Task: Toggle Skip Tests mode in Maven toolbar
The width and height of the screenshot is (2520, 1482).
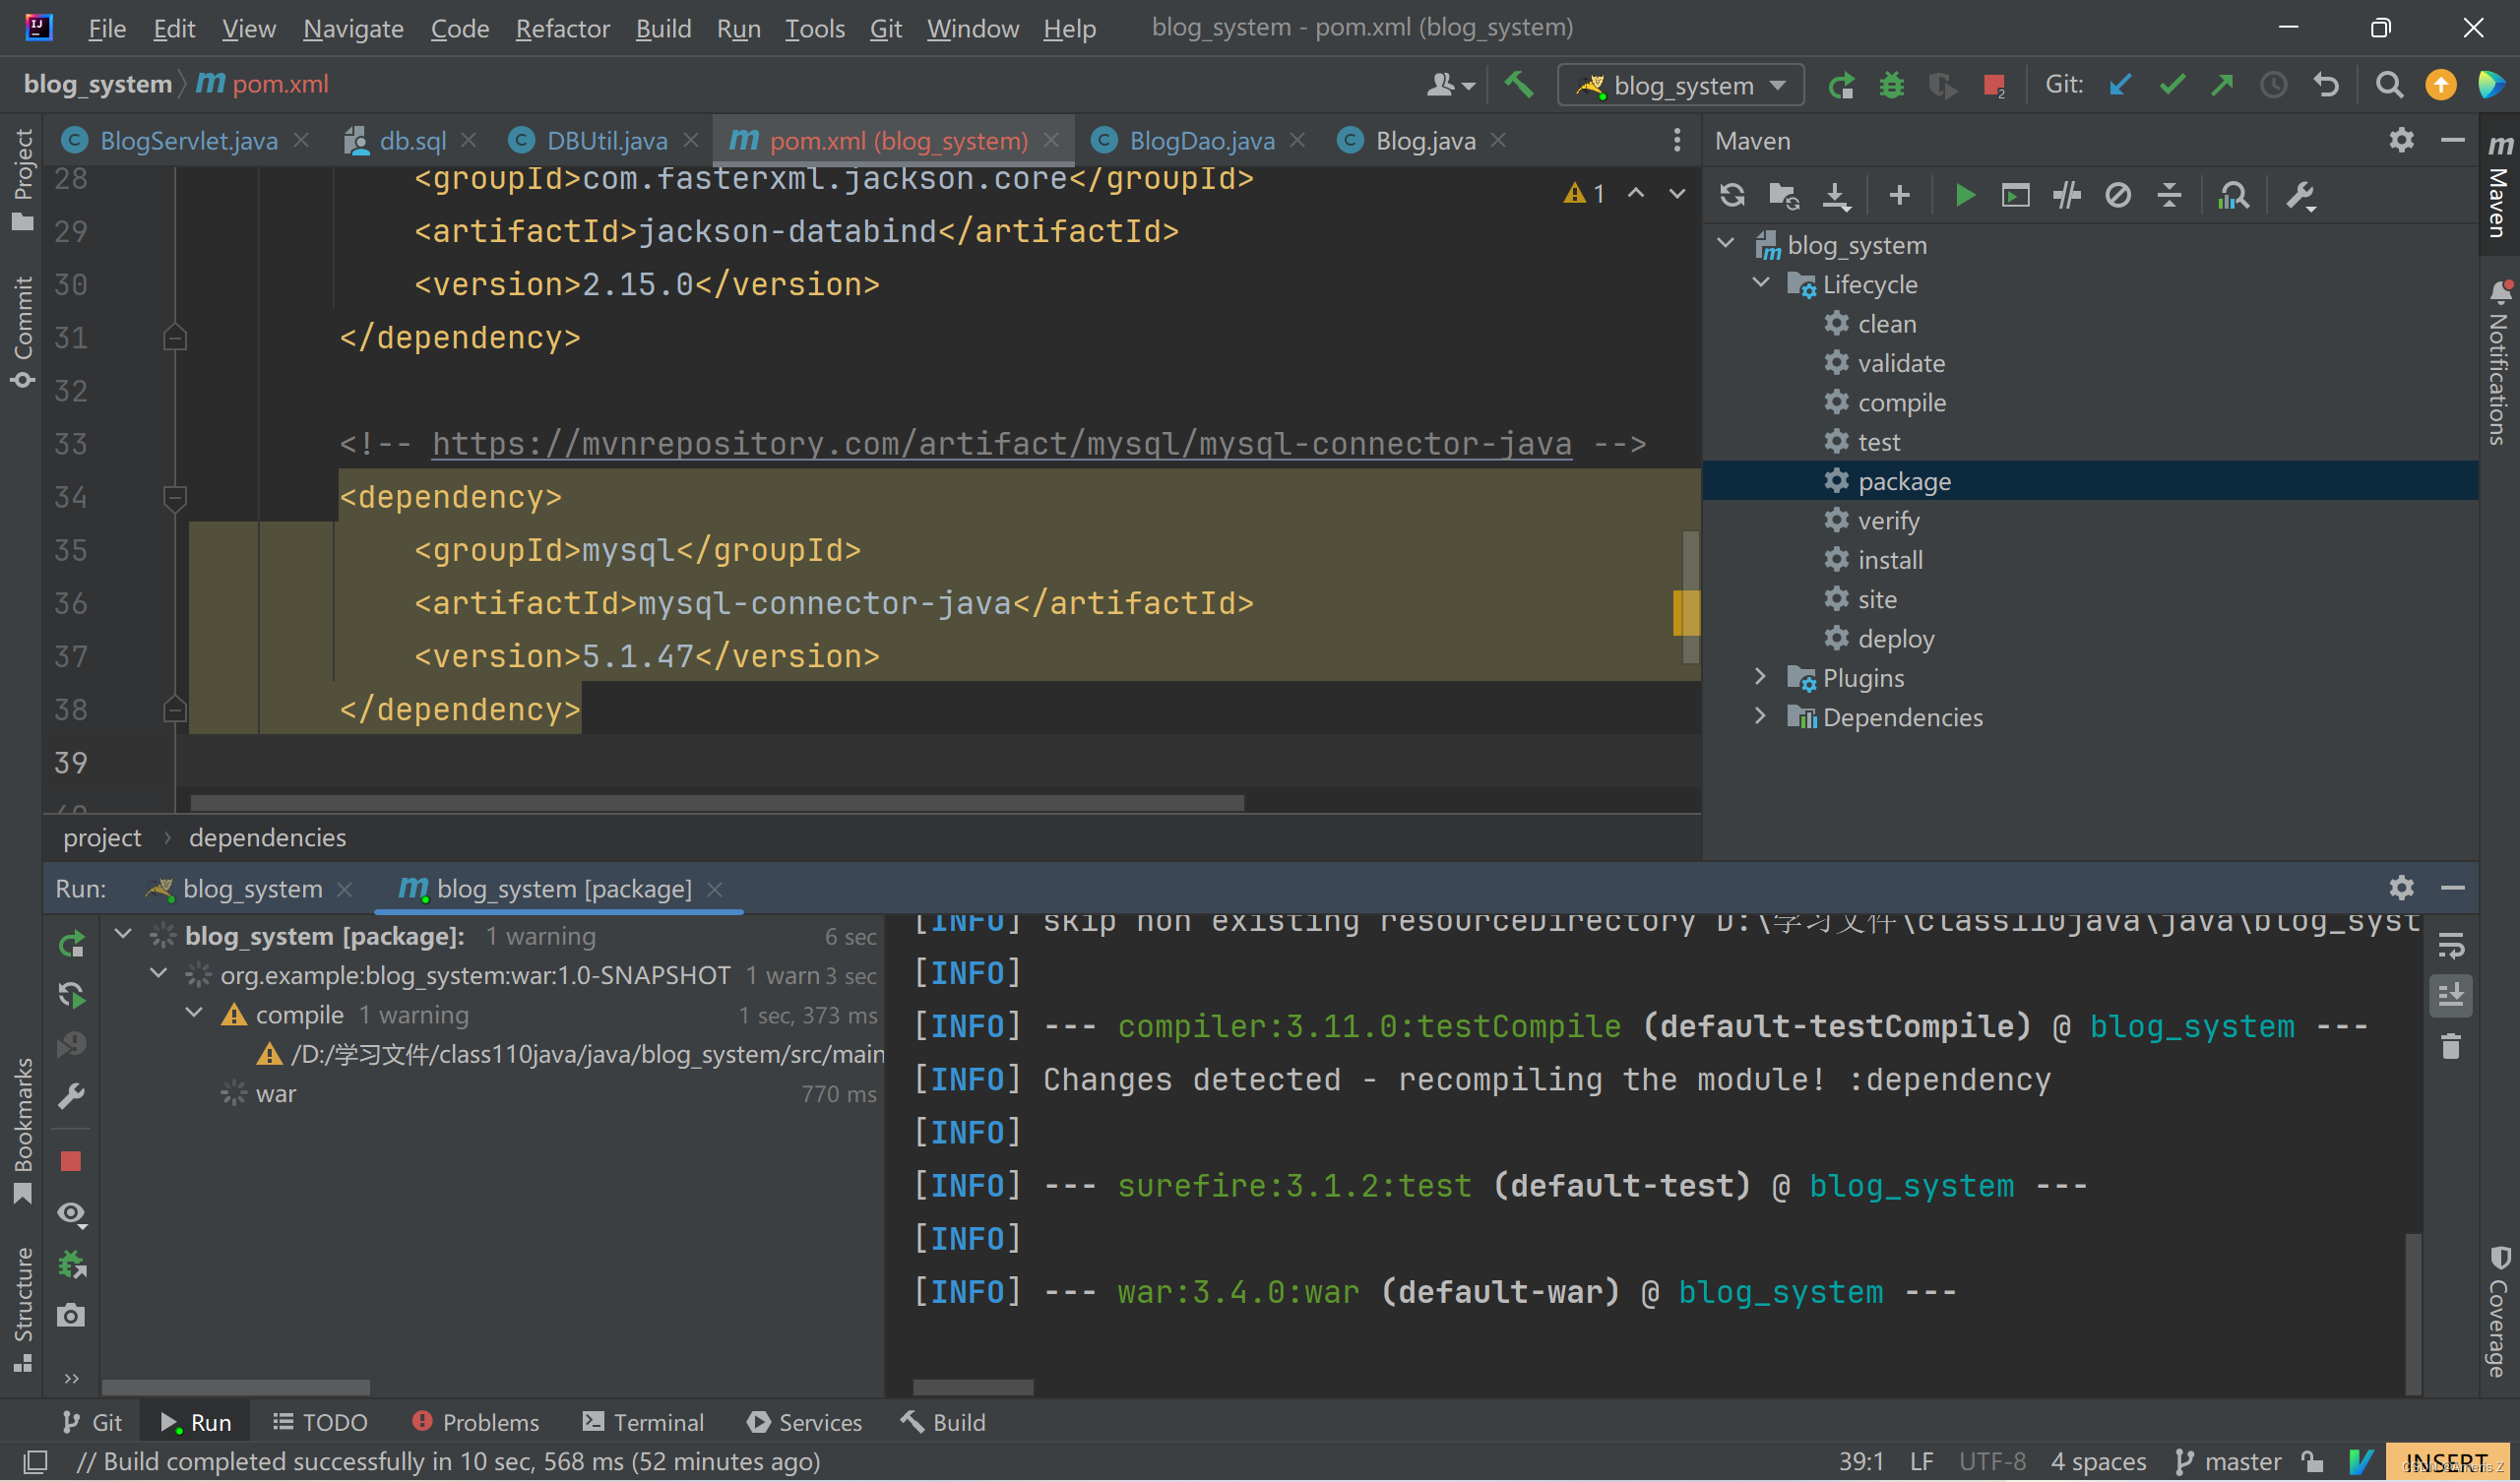Action: pos(2118,195)
